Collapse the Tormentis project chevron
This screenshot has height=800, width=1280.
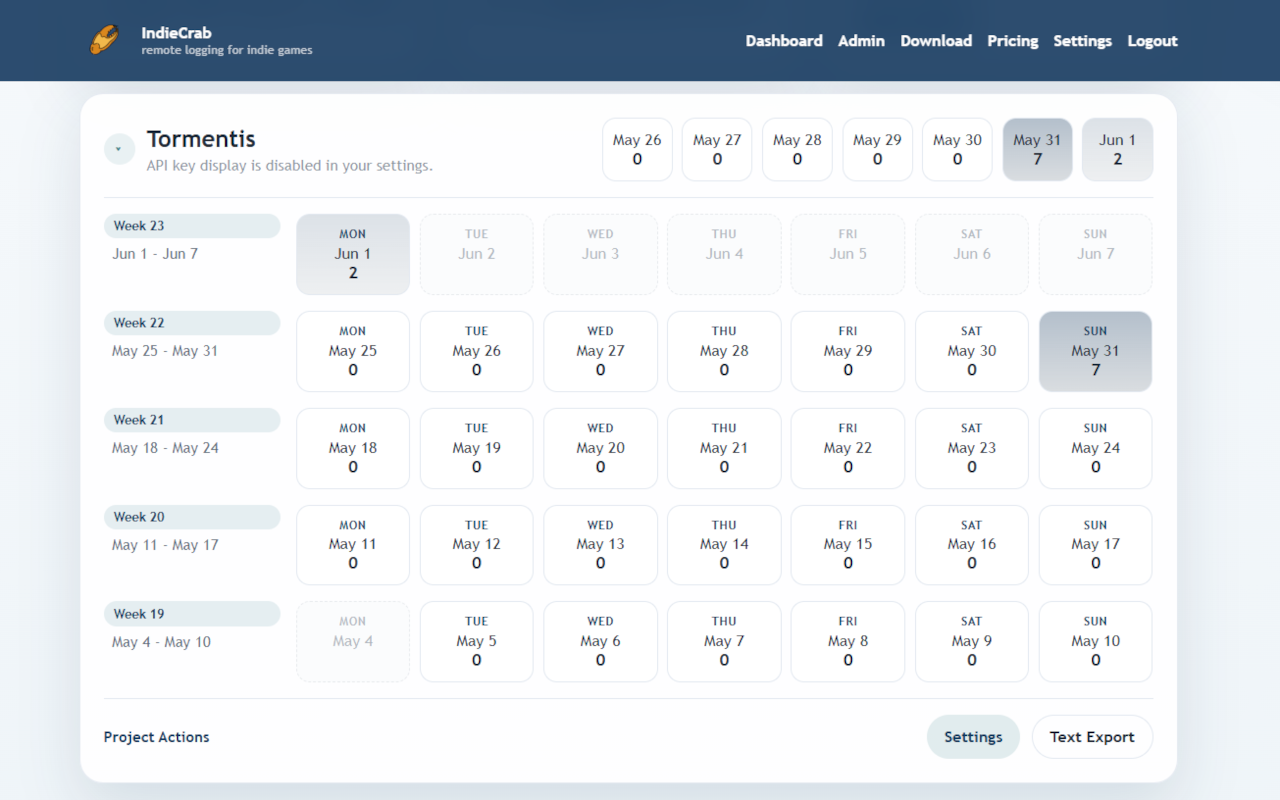coord(119,149)
